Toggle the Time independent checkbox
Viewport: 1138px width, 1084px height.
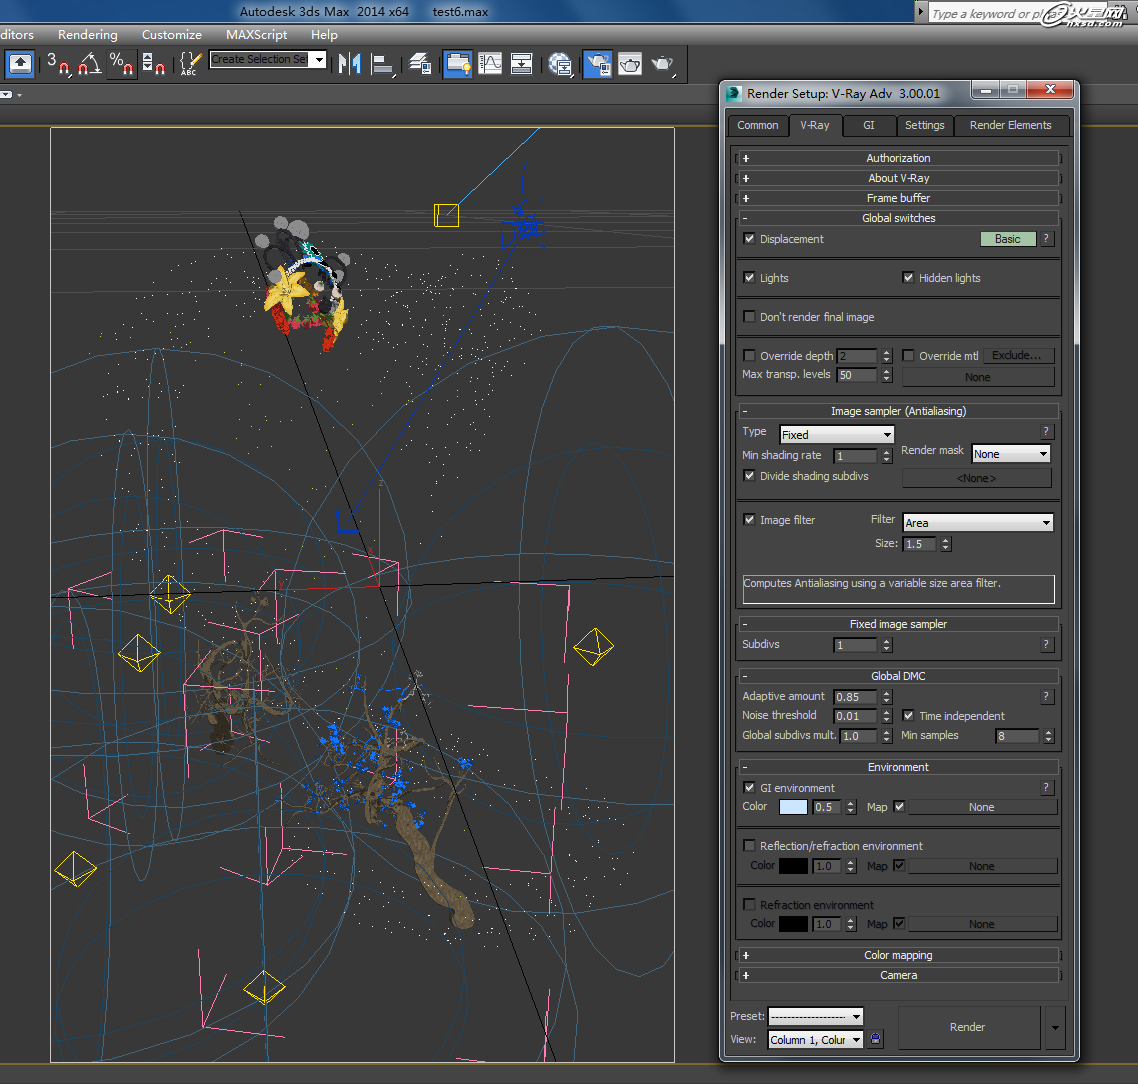click(x=908, y=715)
